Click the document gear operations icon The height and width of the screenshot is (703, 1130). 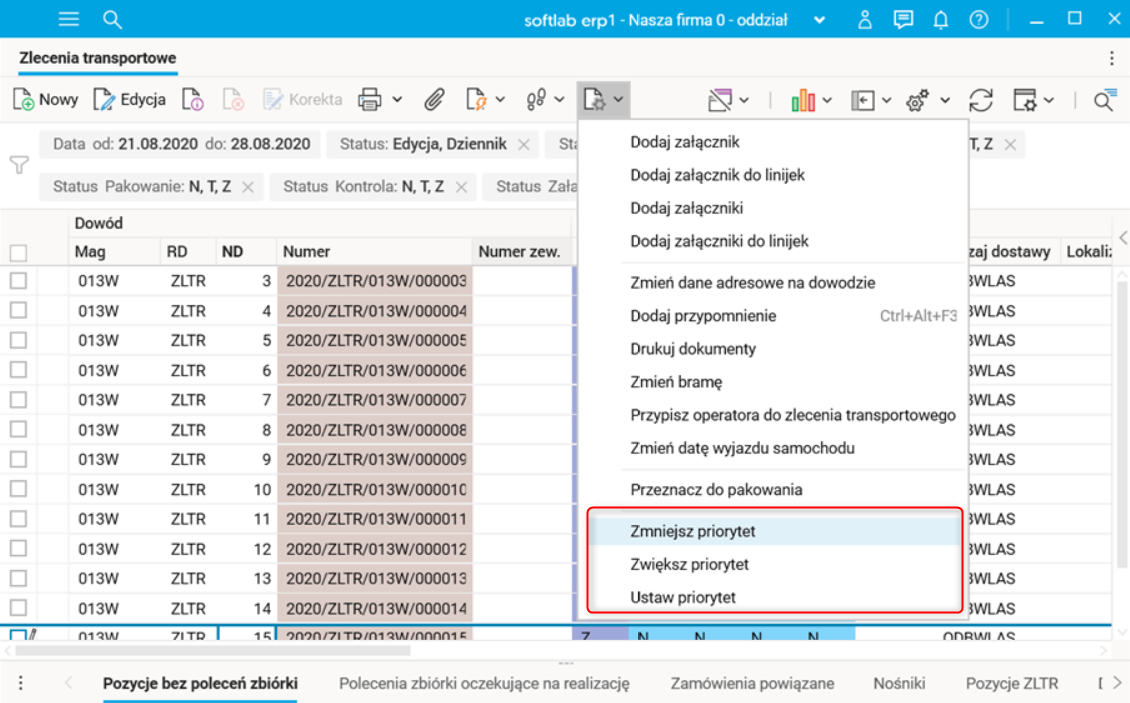595,100
